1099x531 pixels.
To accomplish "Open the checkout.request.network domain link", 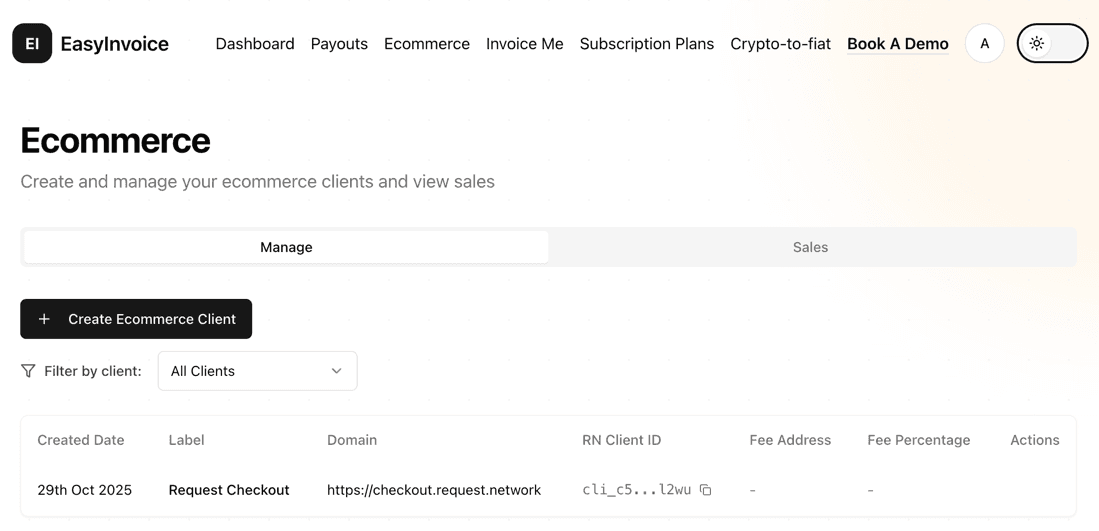I will click(434, 490).
